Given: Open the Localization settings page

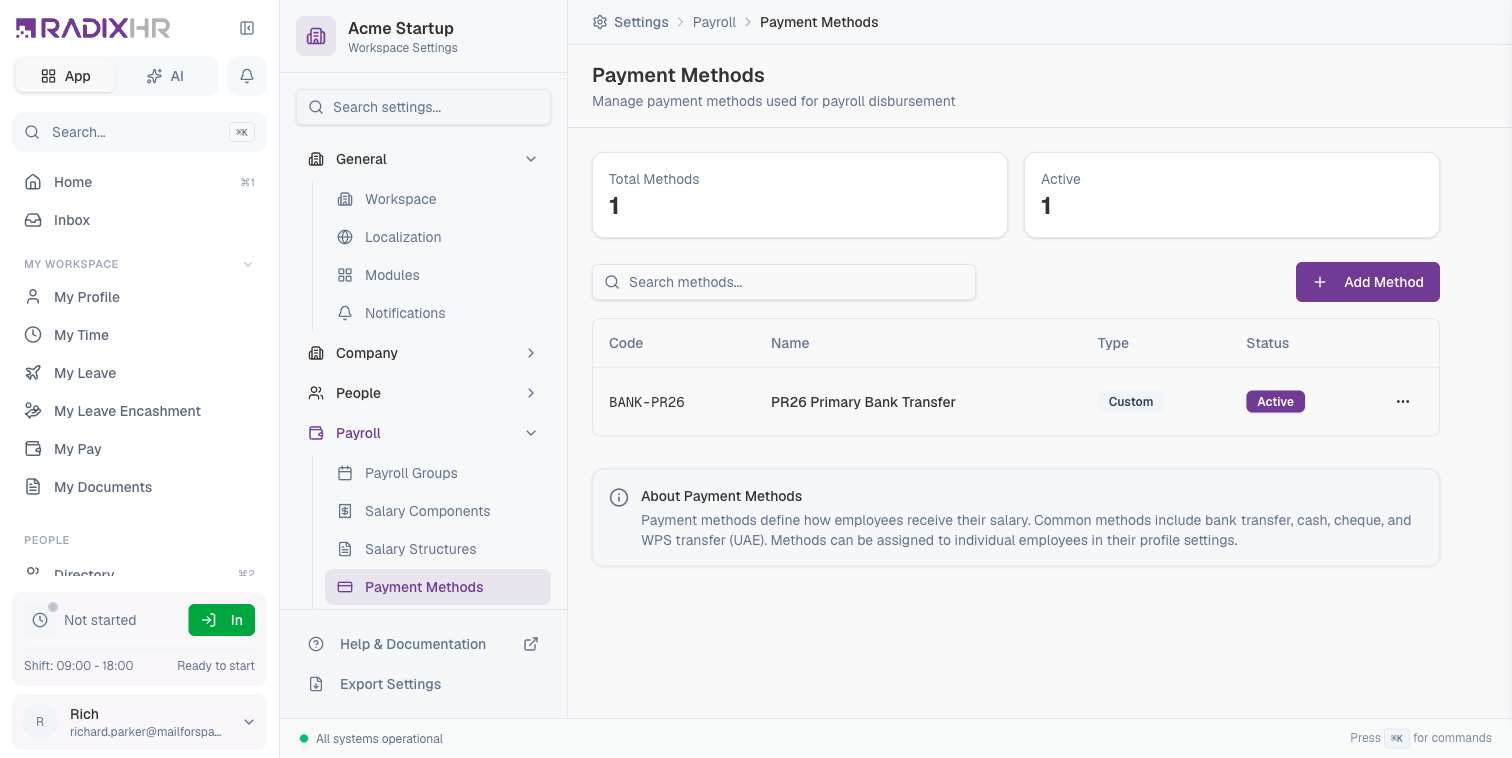Looking at the screenshot, I should point(438,237).
